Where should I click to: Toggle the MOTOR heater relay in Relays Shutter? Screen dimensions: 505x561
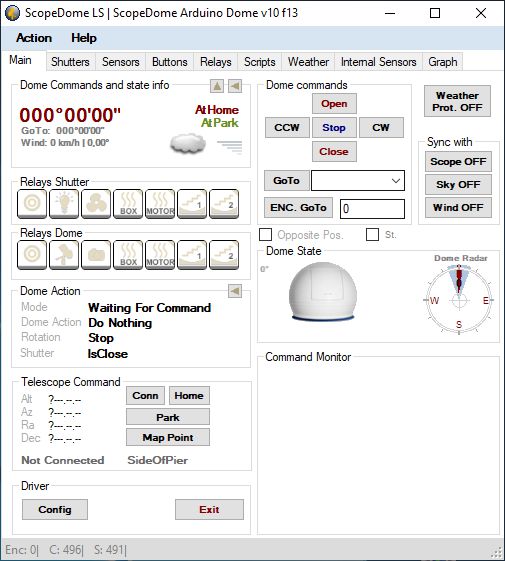click(160, 204)
